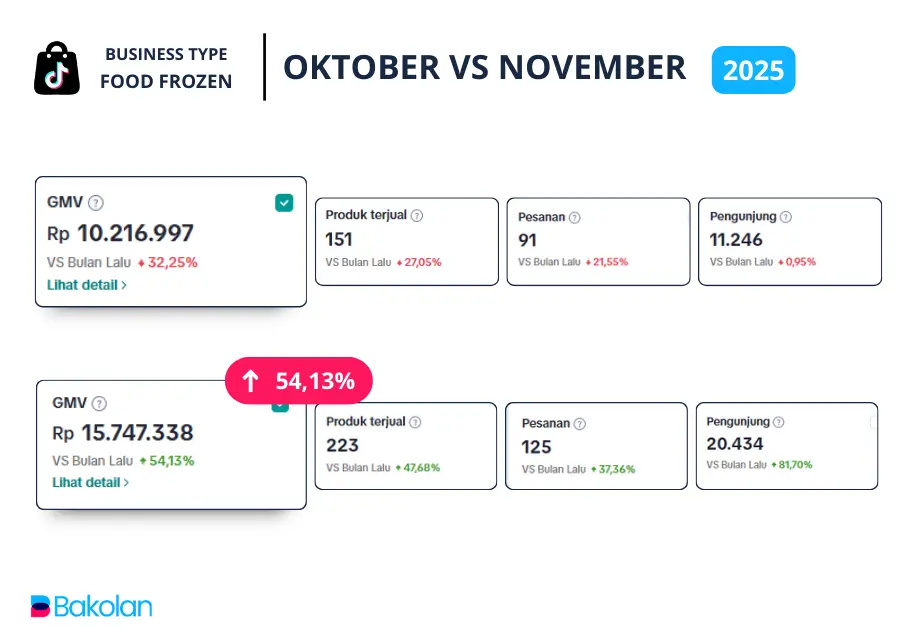Expand Lihat detail chevron under Rp 15.747.338

[126, 483]
